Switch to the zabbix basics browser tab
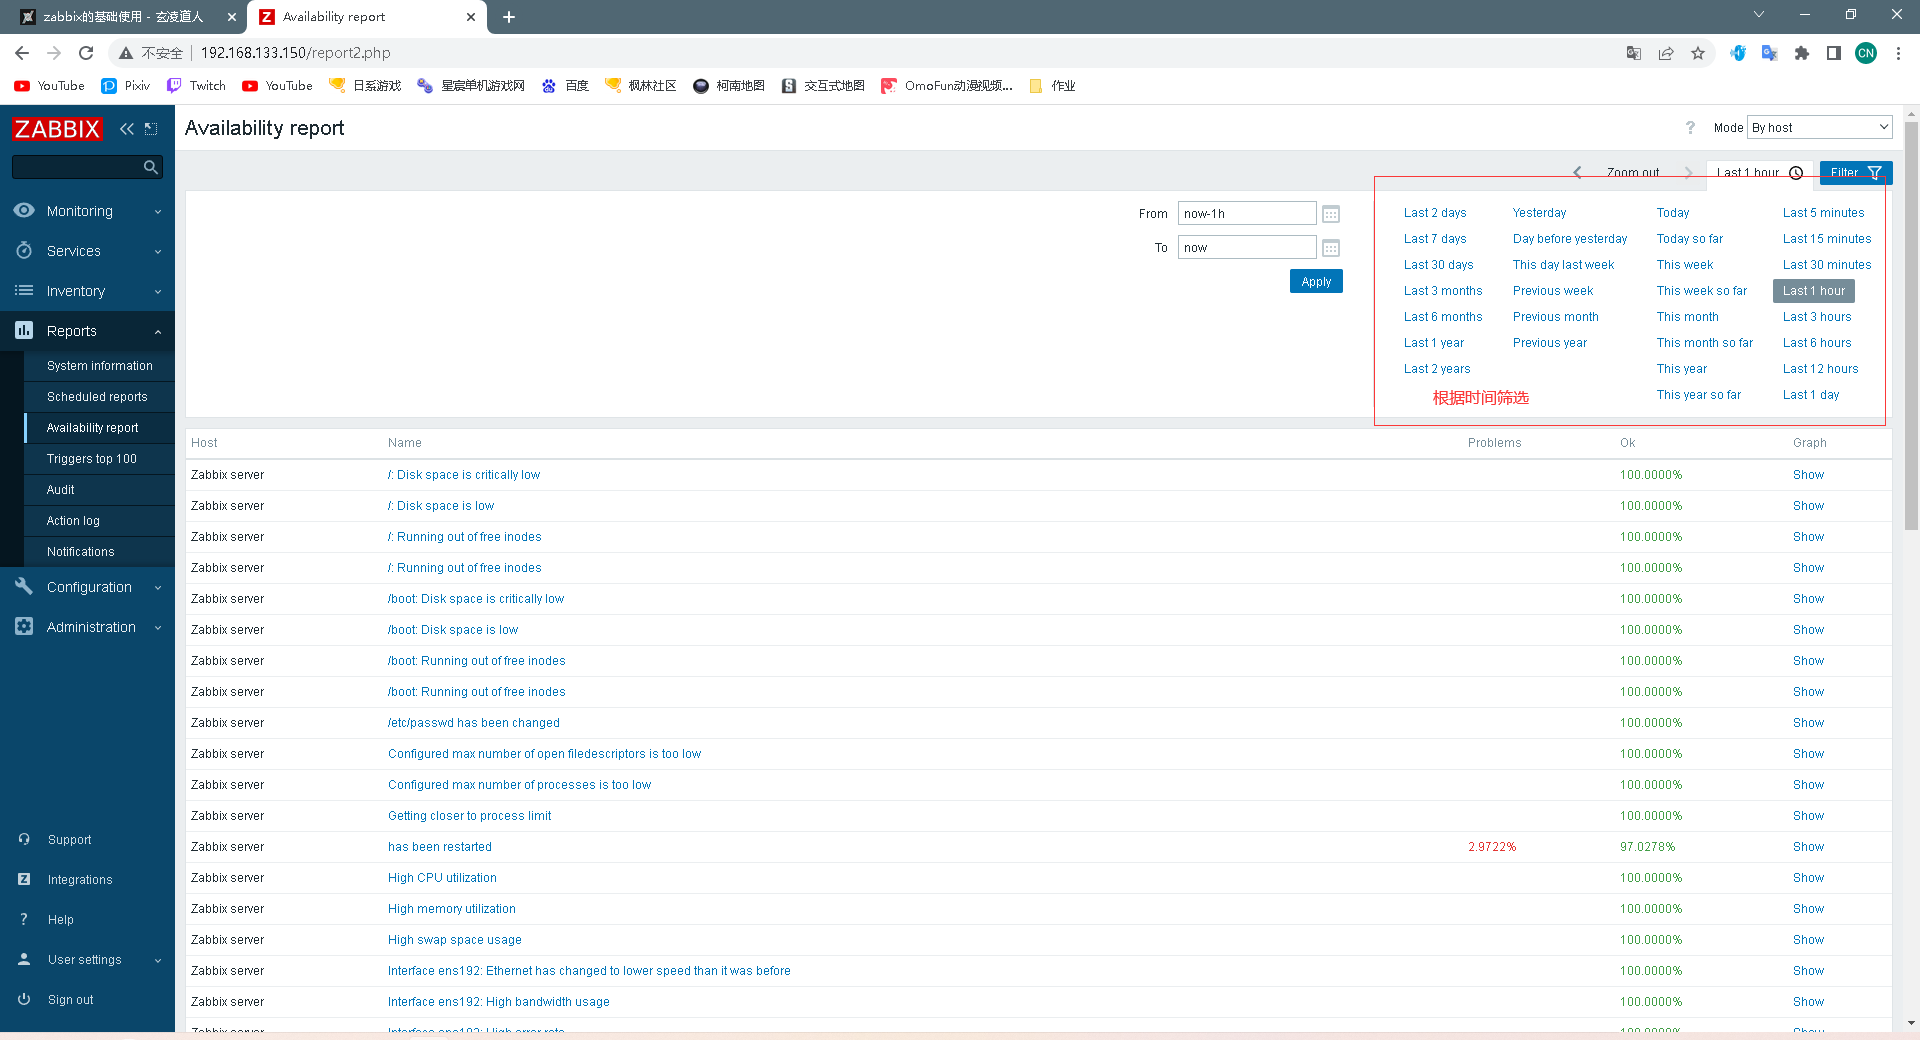 123,17
